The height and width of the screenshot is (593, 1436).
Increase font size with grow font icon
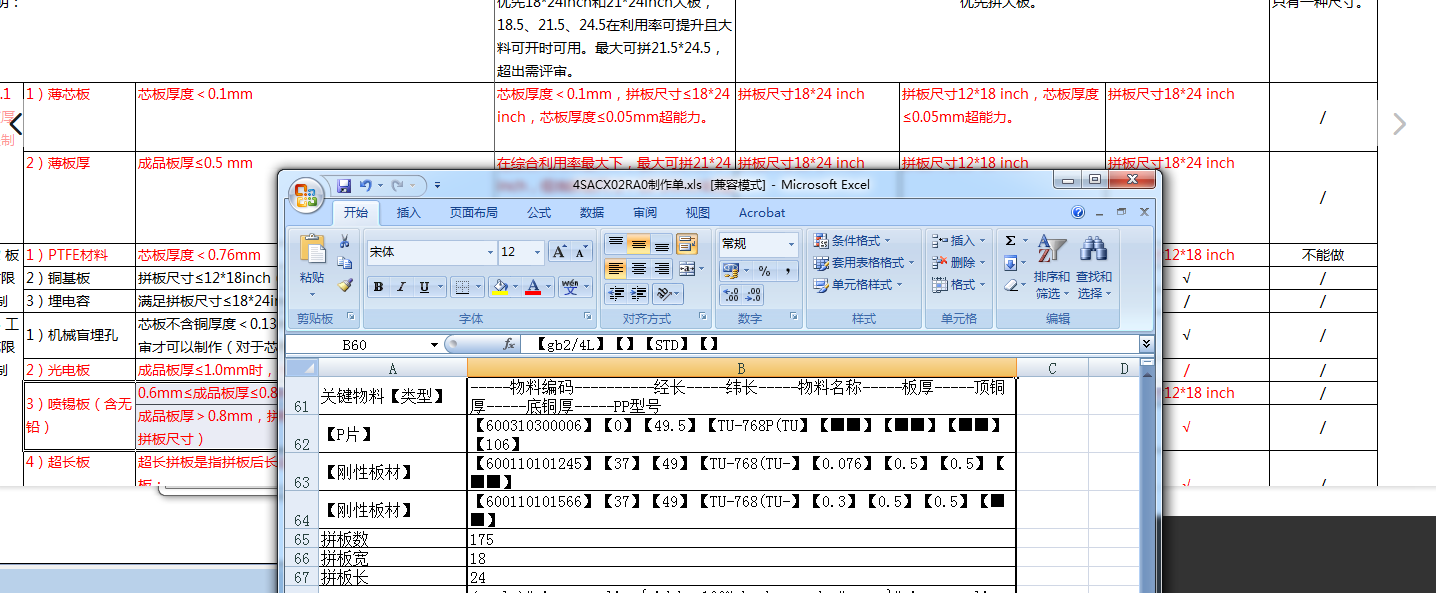coord(560,252)
